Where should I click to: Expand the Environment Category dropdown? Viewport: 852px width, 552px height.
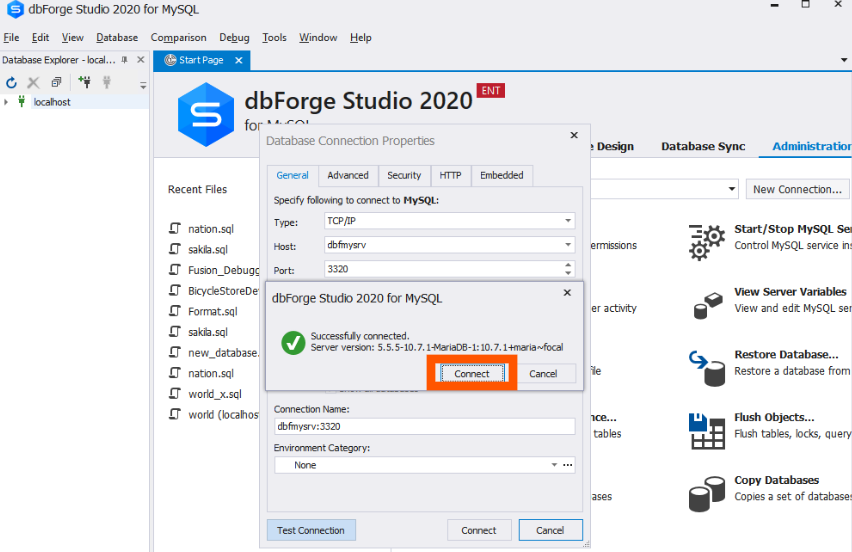555,465
